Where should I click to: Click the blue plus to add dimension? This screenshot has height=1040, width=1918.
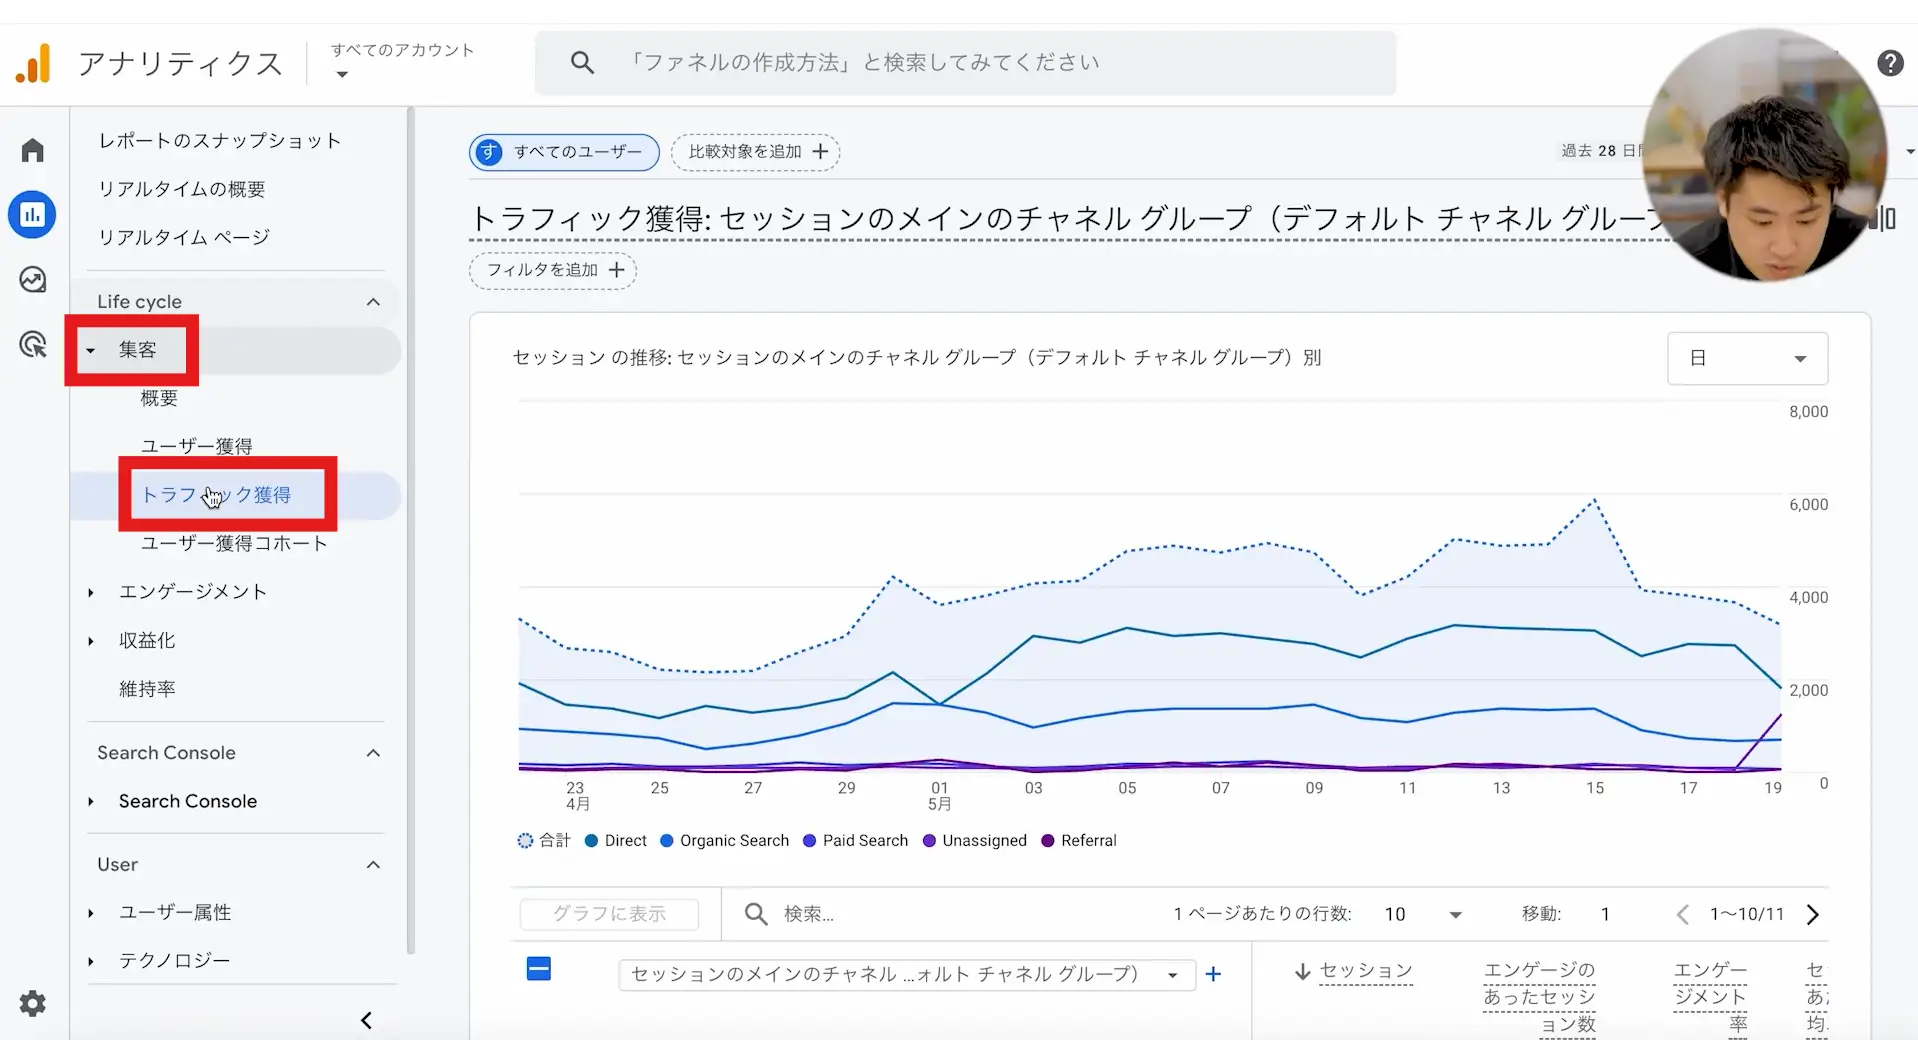click(x=1213, y=974)
